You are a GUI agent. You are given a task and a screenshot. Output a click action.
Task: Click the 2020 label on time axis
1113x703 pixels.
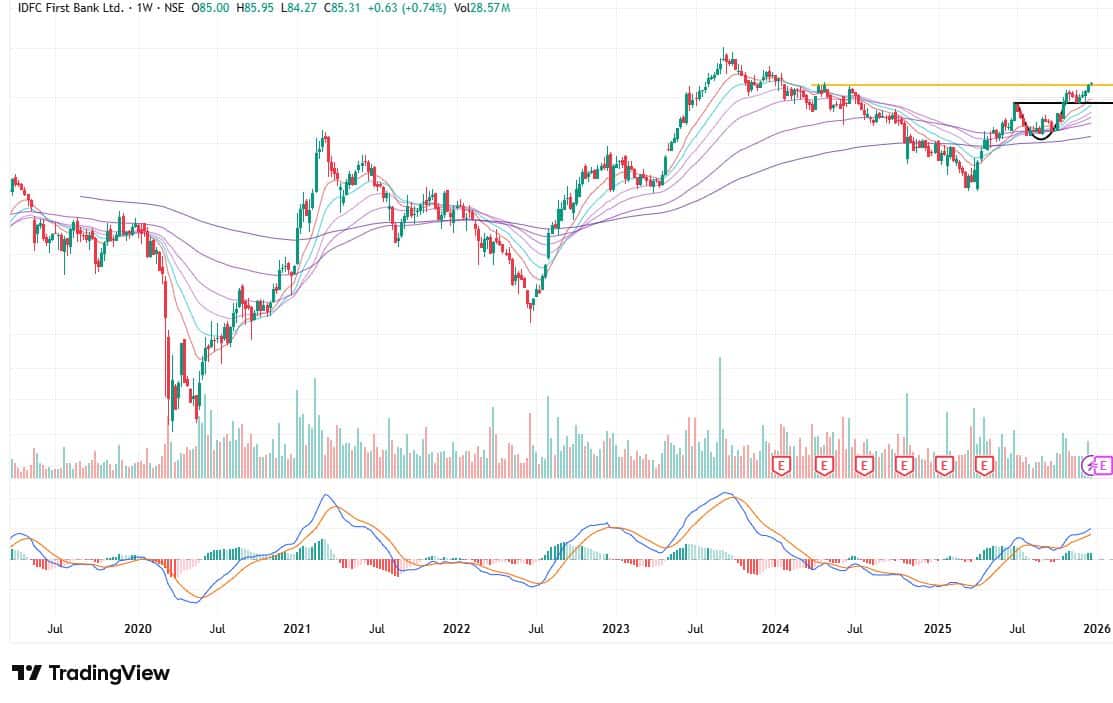pos(138,628)
